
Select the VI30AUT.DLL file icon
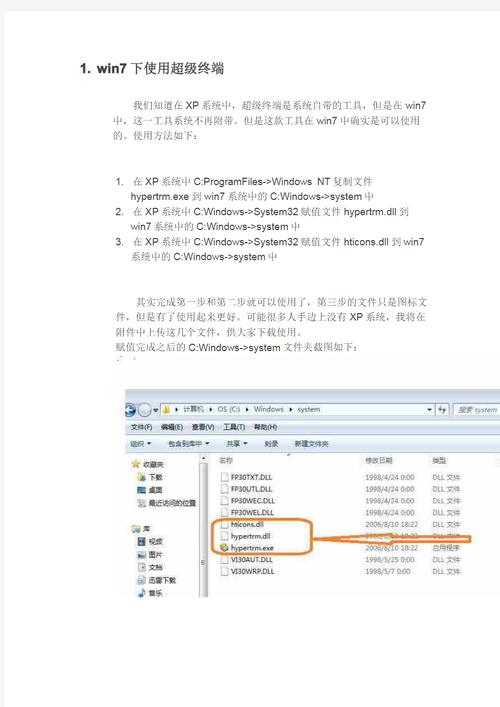[225, 560]
